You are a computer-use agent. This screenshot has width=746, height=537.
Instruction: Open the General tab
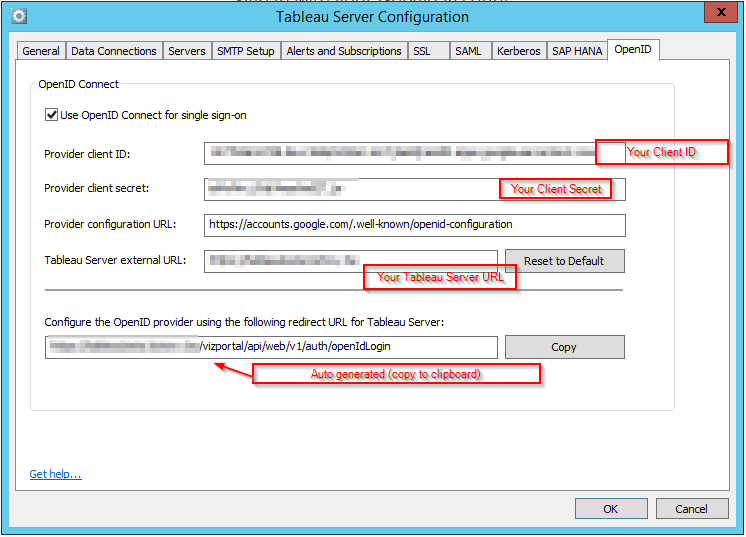pos(41,51)
